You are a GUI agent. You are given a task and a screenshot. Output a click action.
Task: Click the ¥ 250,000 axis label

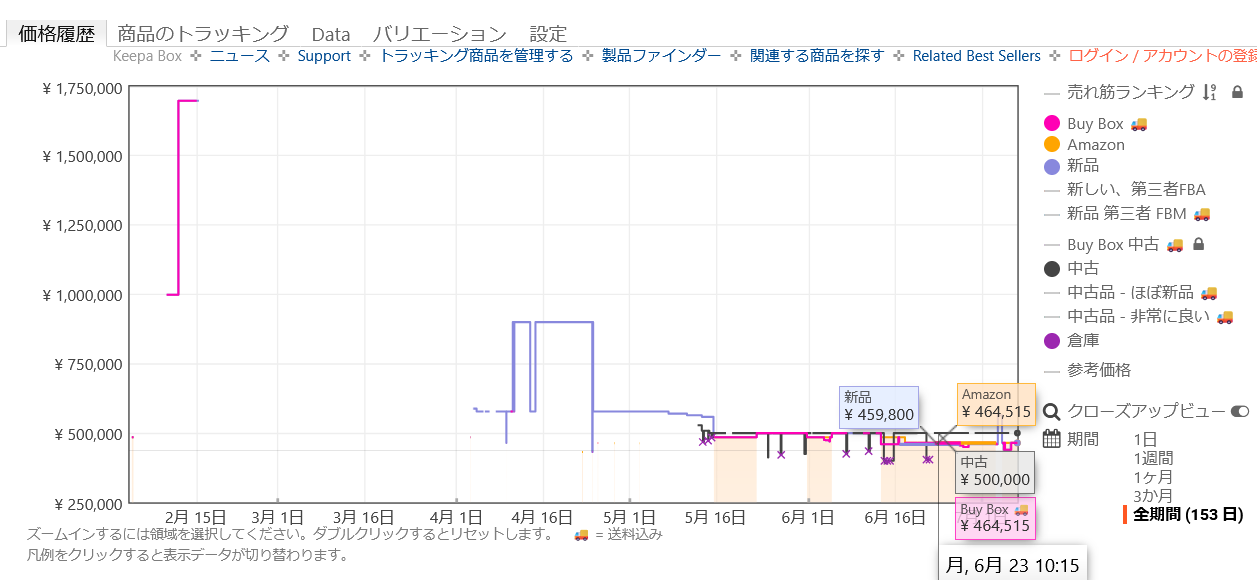click(89, 503)
